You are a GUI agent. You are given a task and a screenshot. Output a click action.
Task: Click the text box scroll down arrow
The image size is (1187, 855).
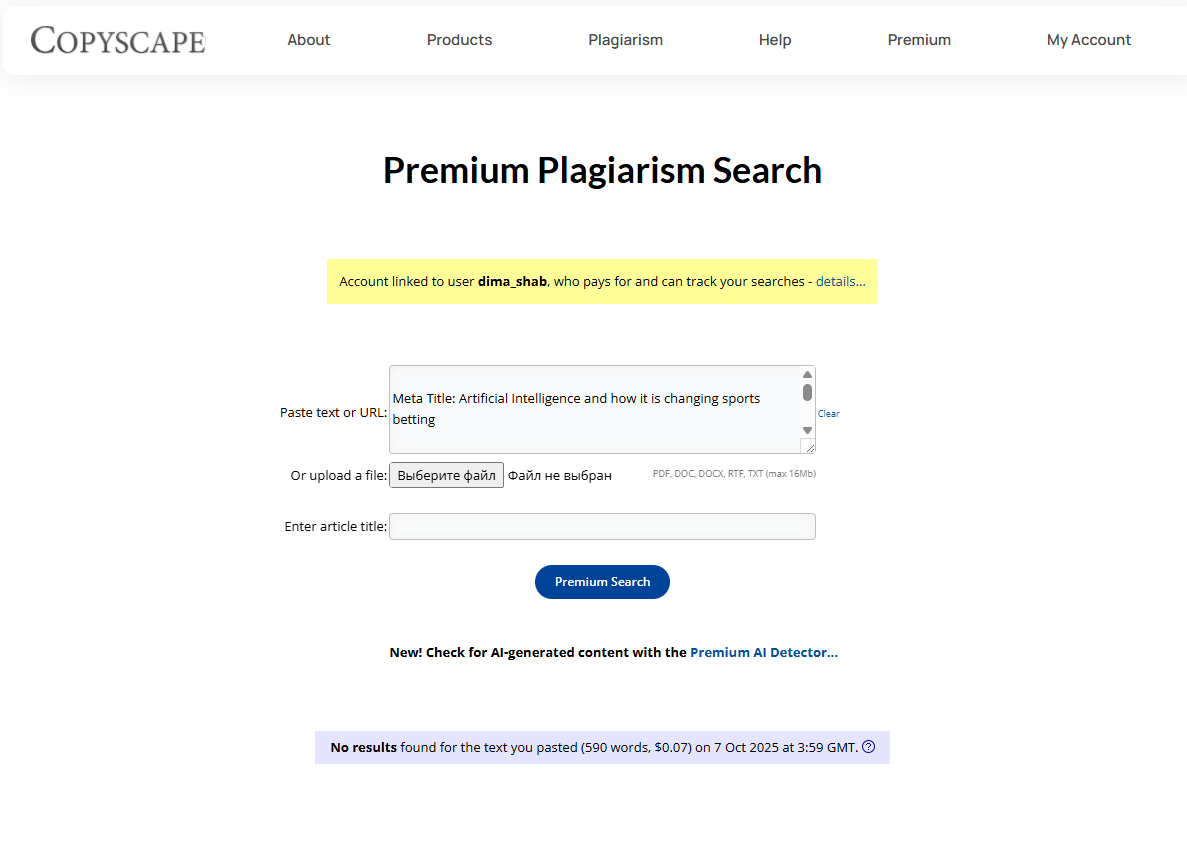tap(807, 430)
